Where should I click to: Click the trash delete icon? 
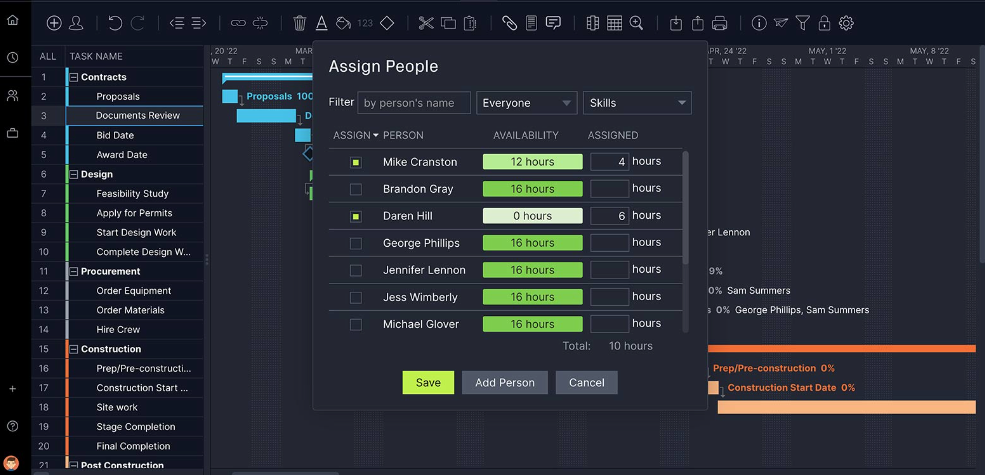pos(300,23)
